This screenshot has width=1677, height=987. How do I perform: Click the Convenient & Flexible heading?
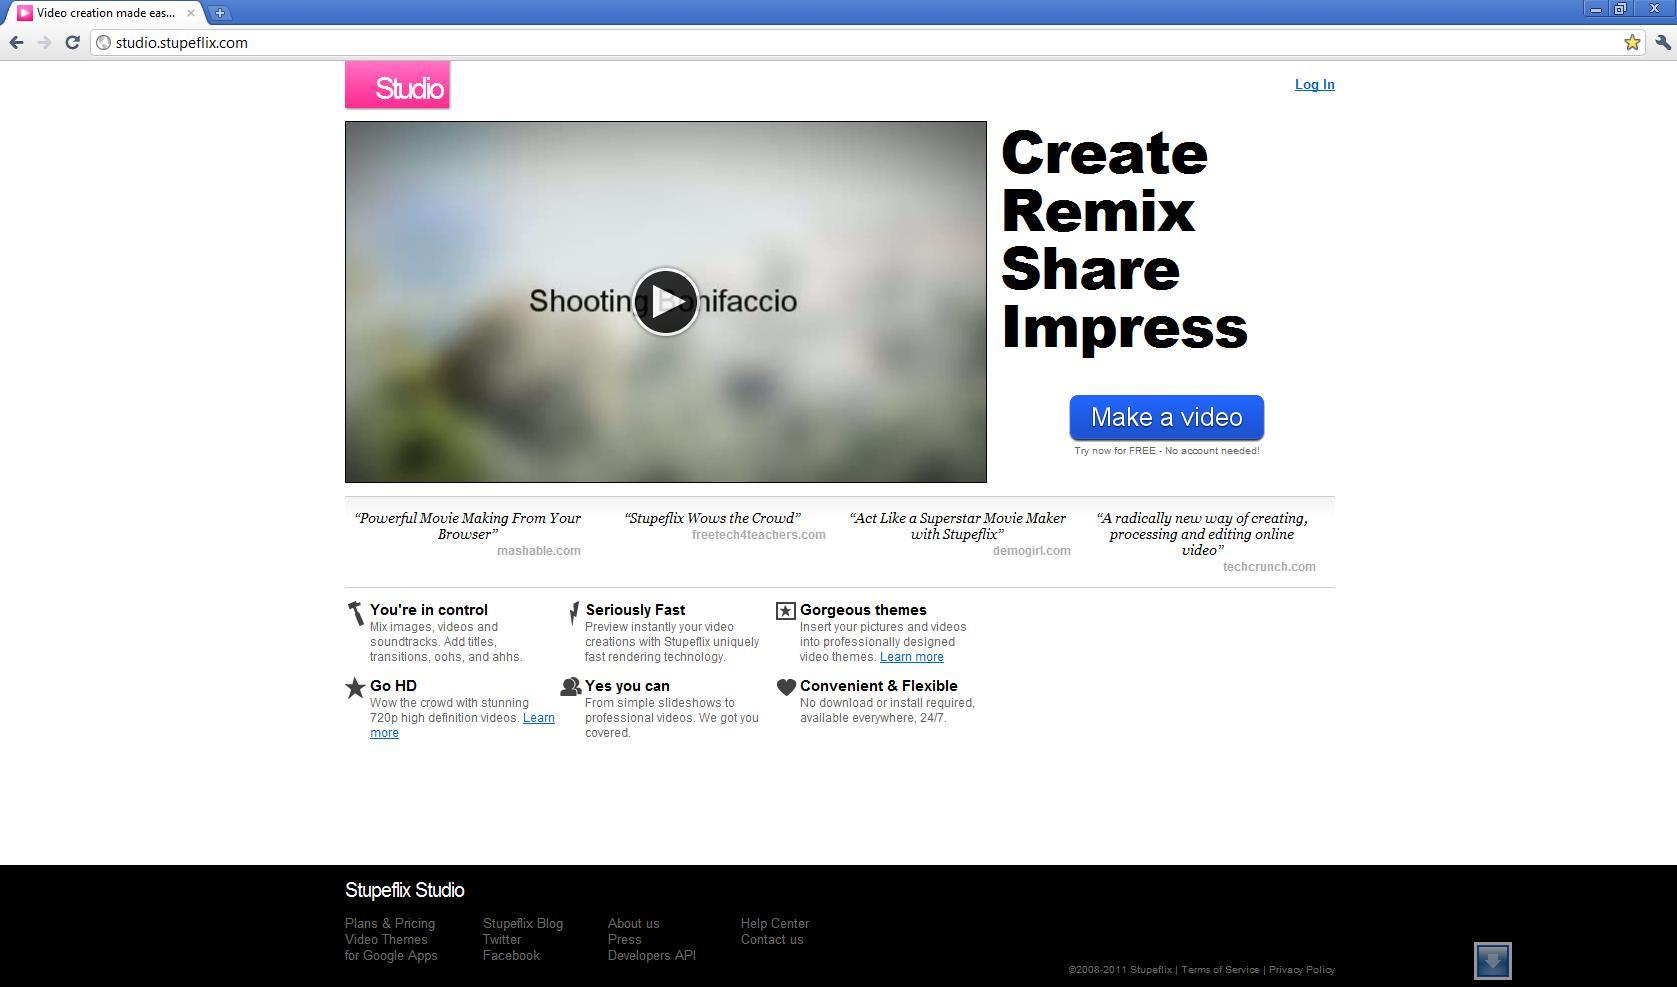(x=879, y=685)
